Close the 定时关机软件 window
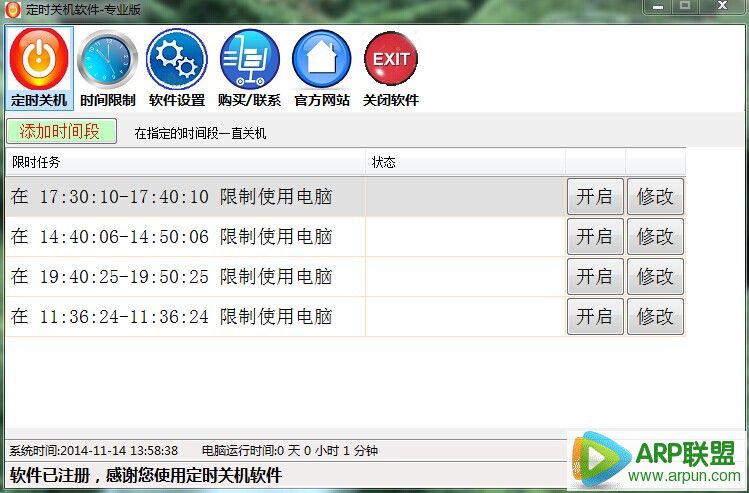This screenshot has width=749, height=493. [722, 6]
